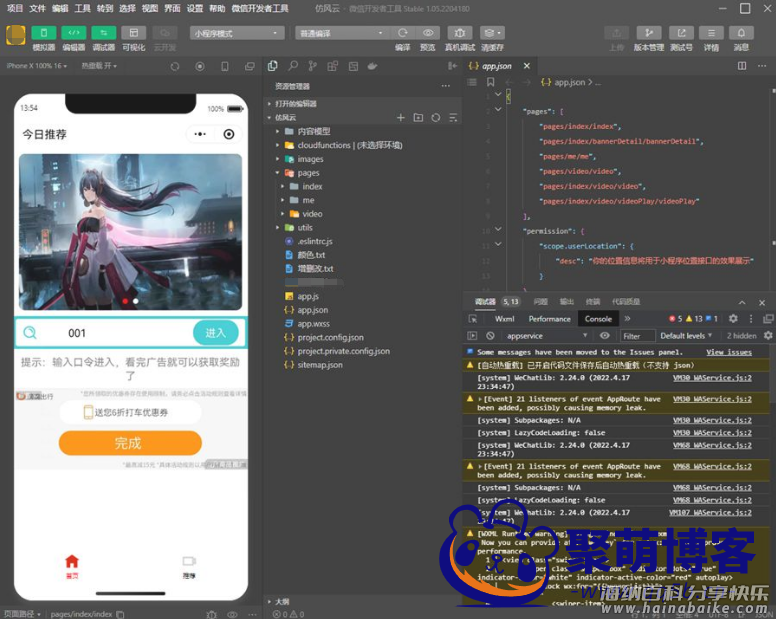The width and height of the screenshot is (776, 619).
Task: Open the hot reload dropdown
Action: (x=99, y=66)
